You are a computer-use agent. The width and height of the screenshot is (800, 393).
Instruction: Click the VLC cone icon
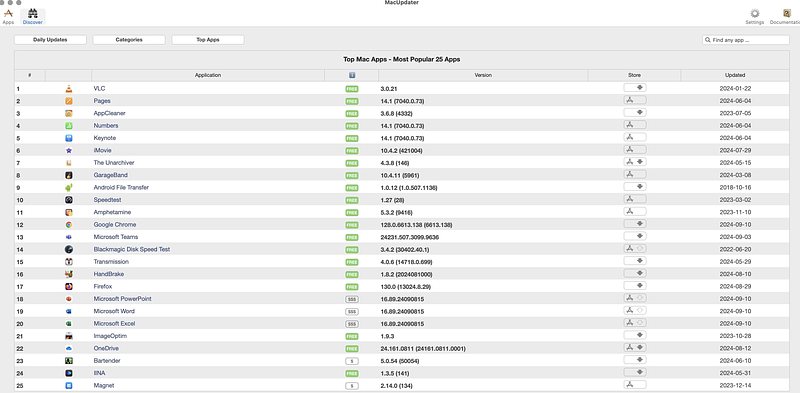coord(69,89)
